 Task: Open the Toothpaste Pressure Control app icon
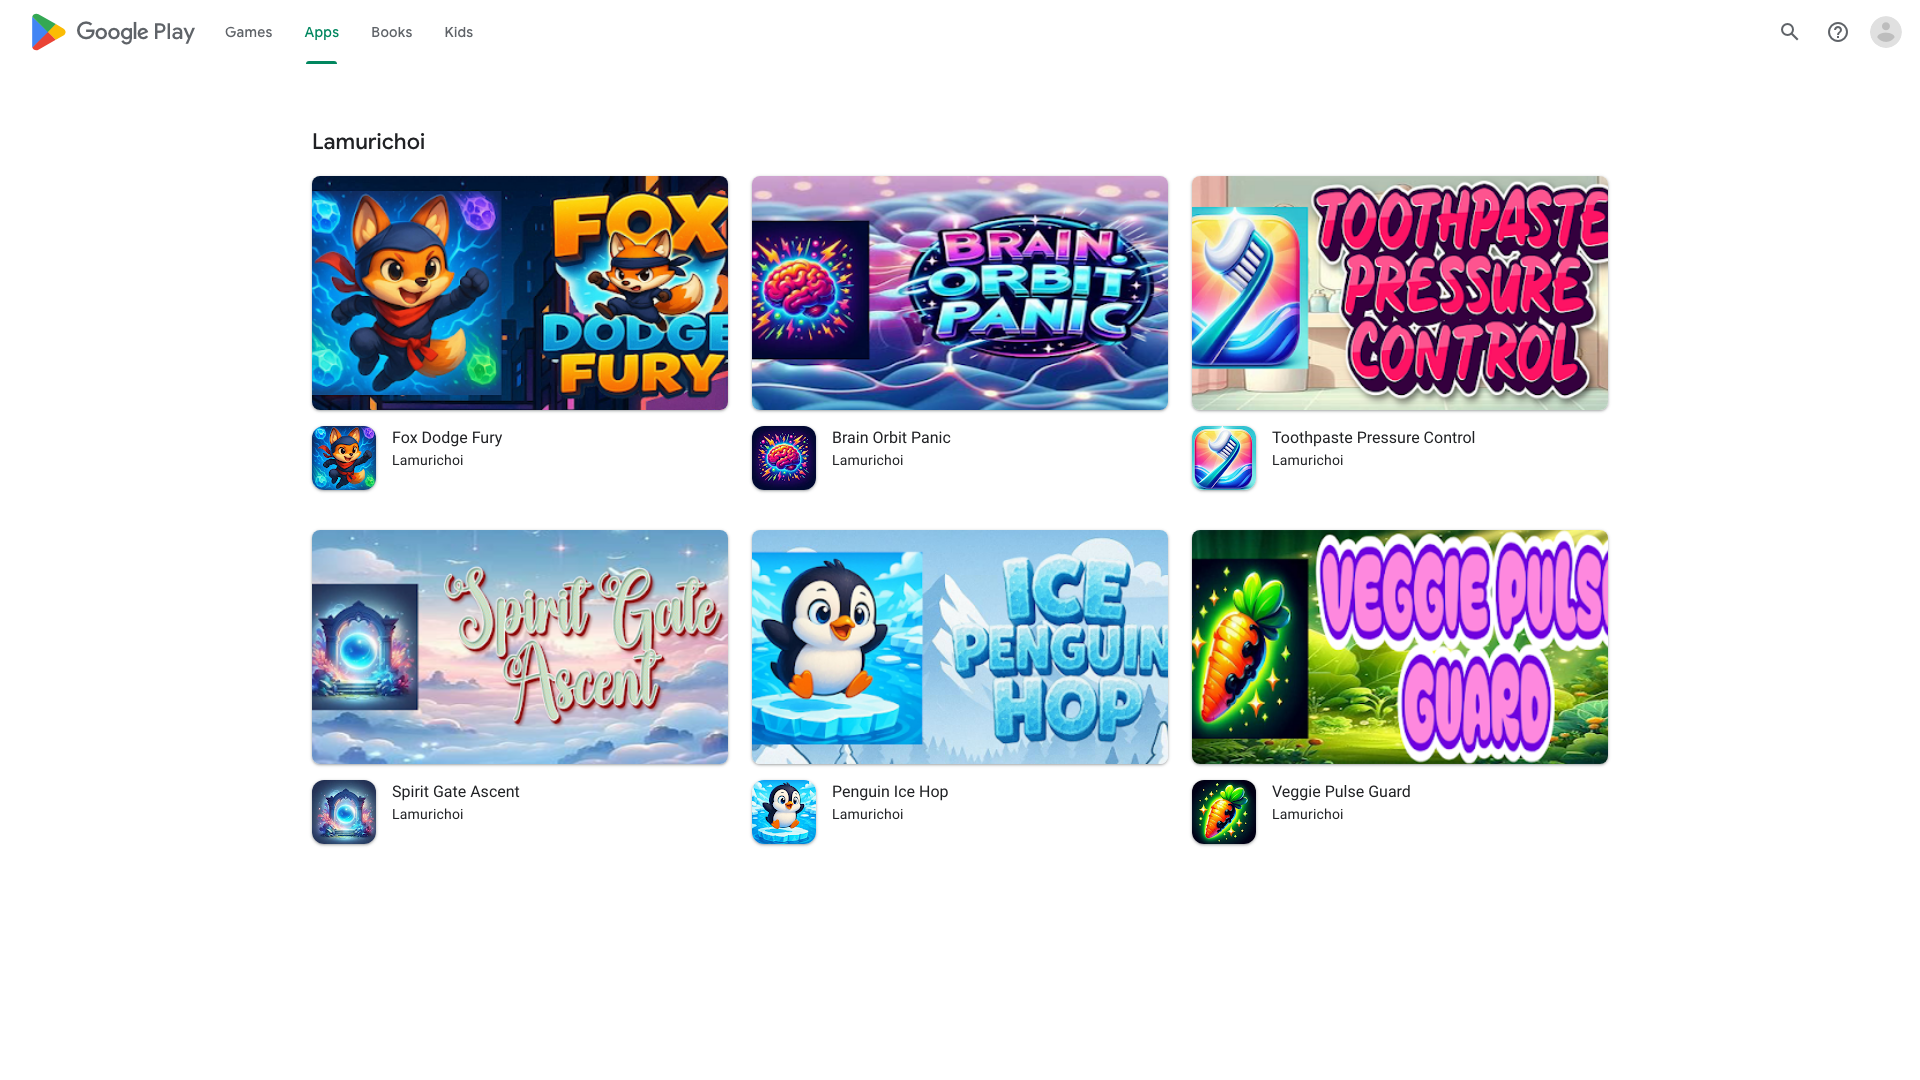pos(1224,458)
